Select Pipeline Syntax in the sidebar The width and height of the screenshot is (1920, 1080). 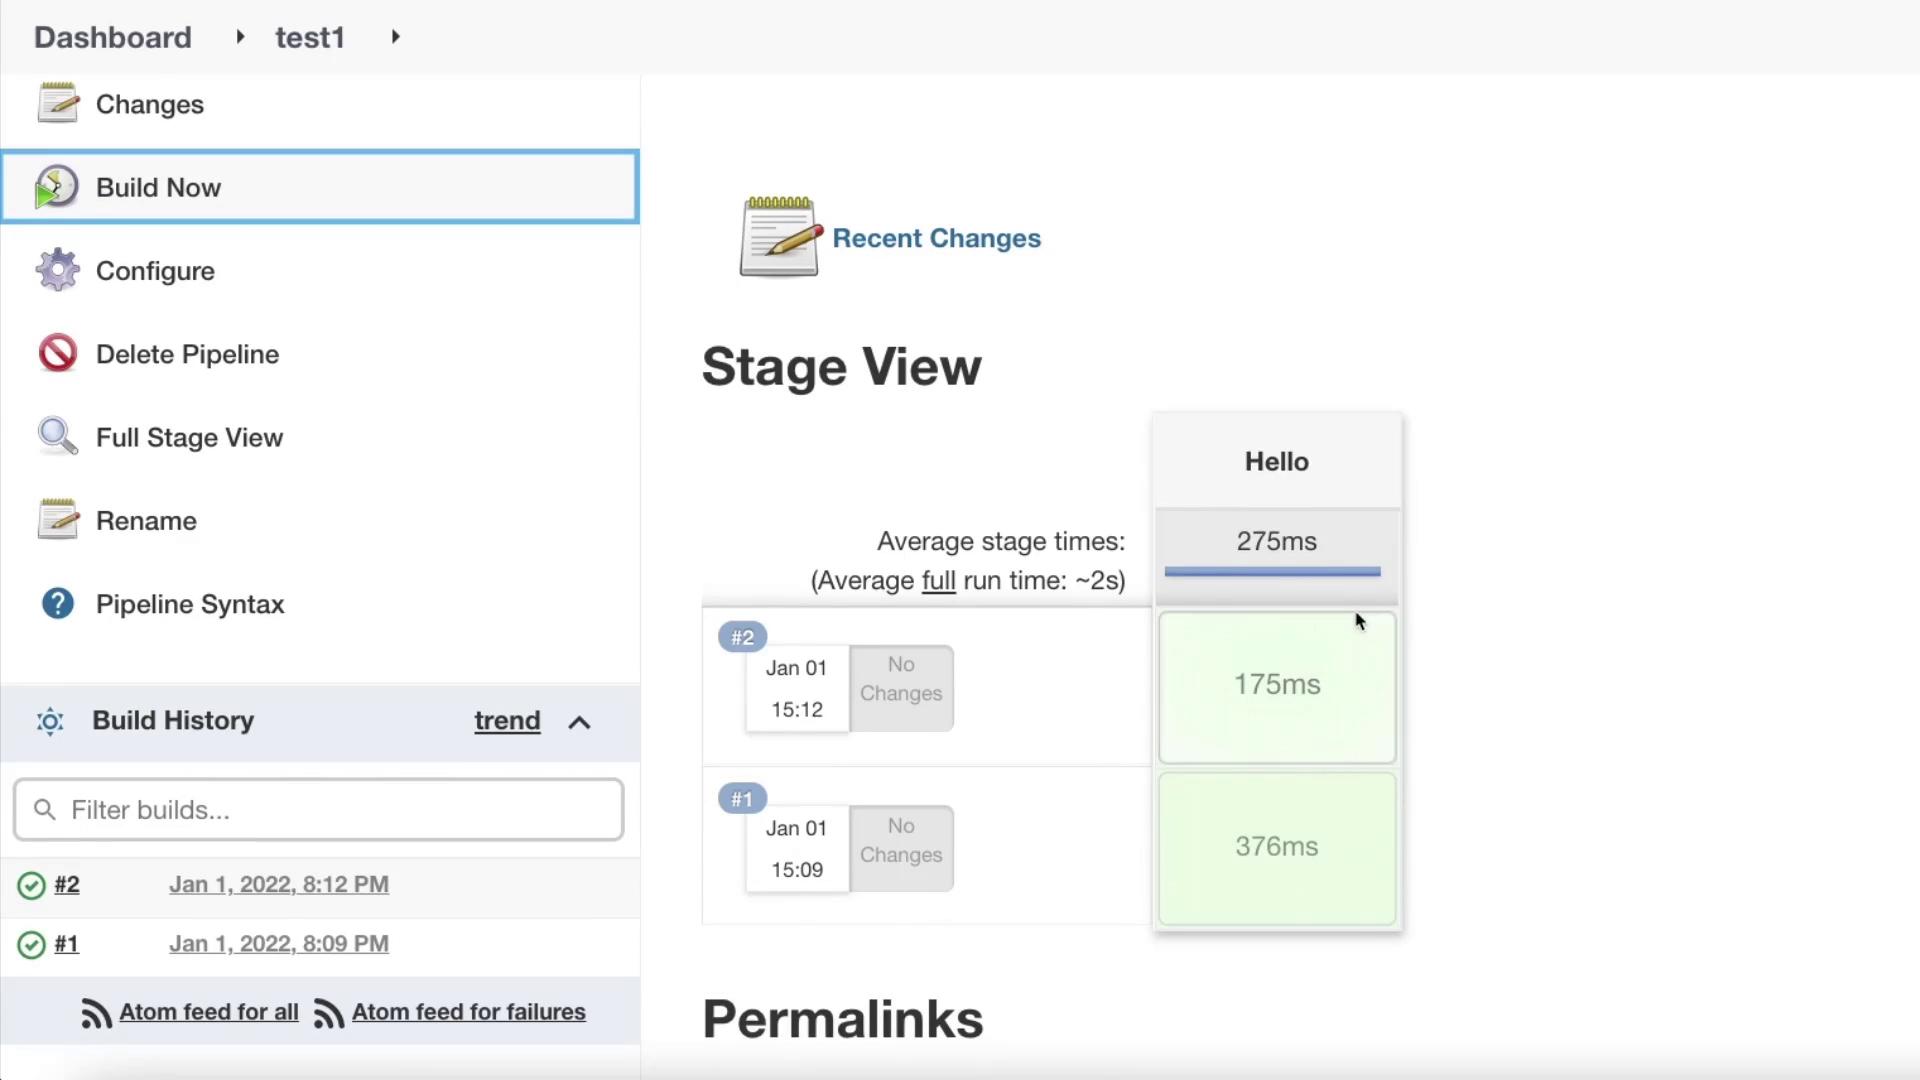[x=190, y=604]
